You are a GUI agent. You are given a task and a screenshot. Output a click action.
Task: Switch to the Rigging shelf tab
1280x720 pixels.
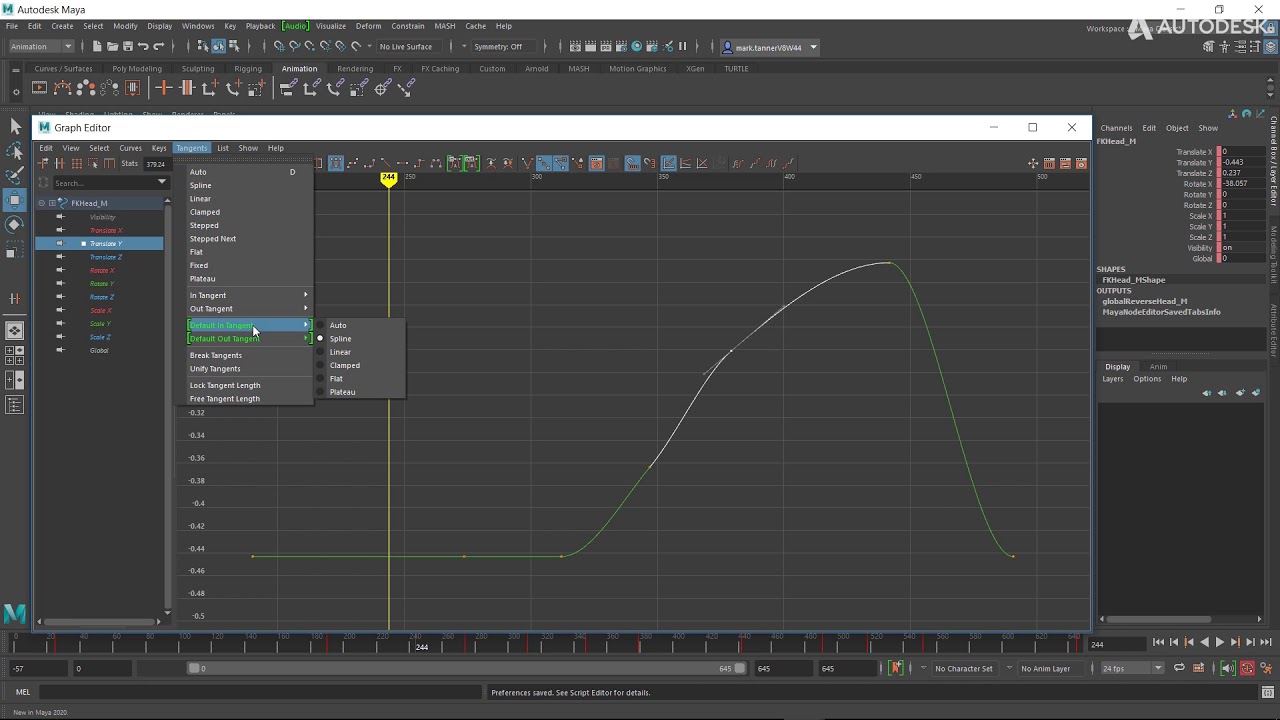[x=248, y=69]
